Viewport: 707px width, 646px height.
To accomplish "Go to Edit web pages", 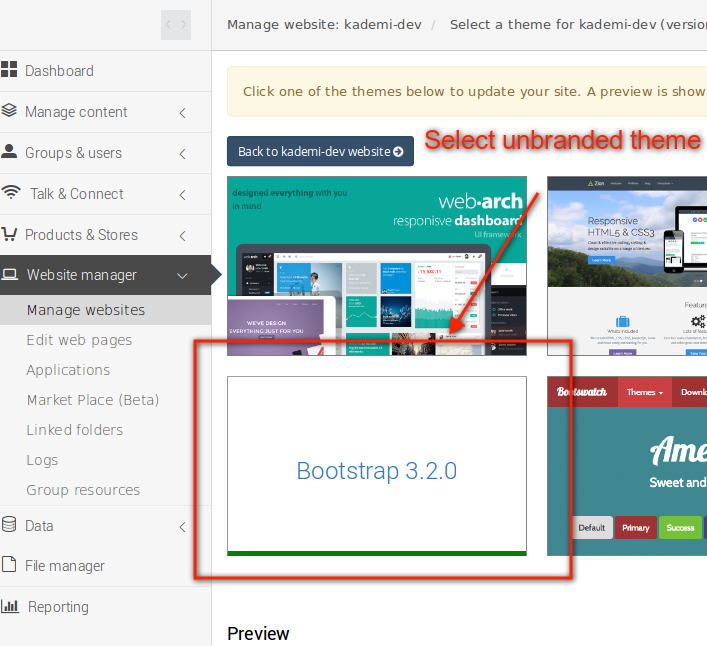I will click(79, 340).
